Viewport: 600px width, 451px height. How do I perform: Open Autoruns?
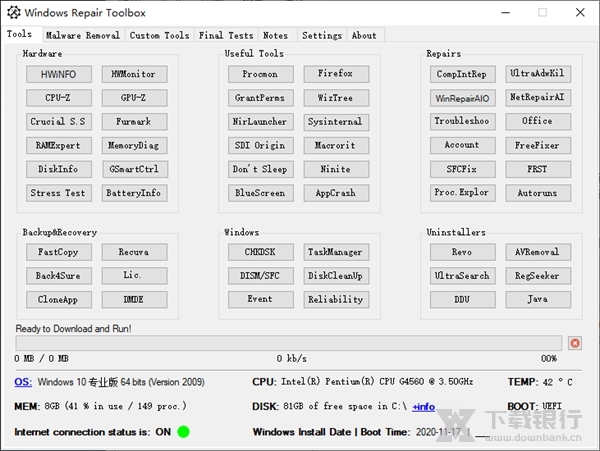538,193
